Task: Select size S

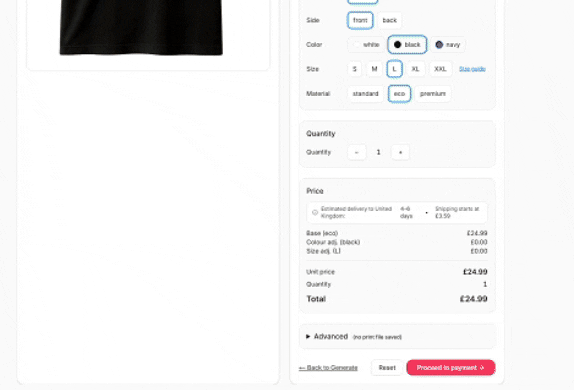Action: (x=354, y=69)
